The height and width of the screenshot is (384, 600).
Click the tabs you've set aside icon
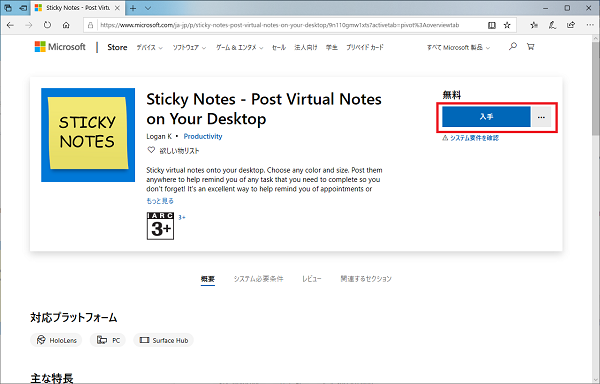click(x=8, y=8)
